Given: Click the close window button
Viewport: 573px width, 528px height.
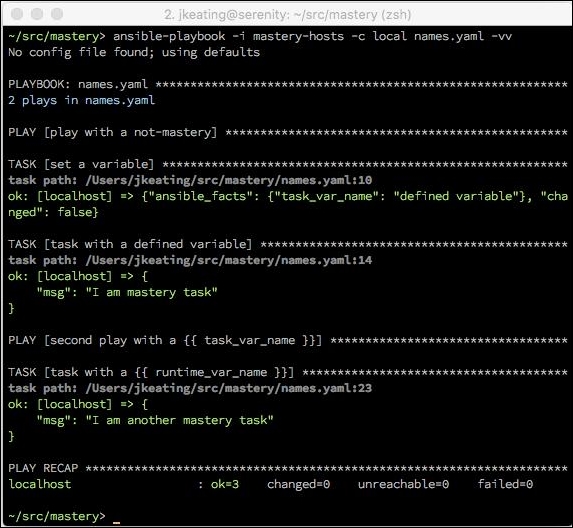Looking at the screenshot, I should (x=17, y=14).
